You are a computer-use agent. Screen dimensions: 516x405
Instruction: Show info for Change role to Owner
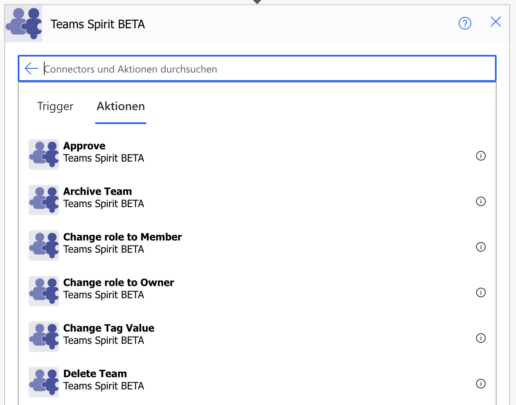[481, 293]
